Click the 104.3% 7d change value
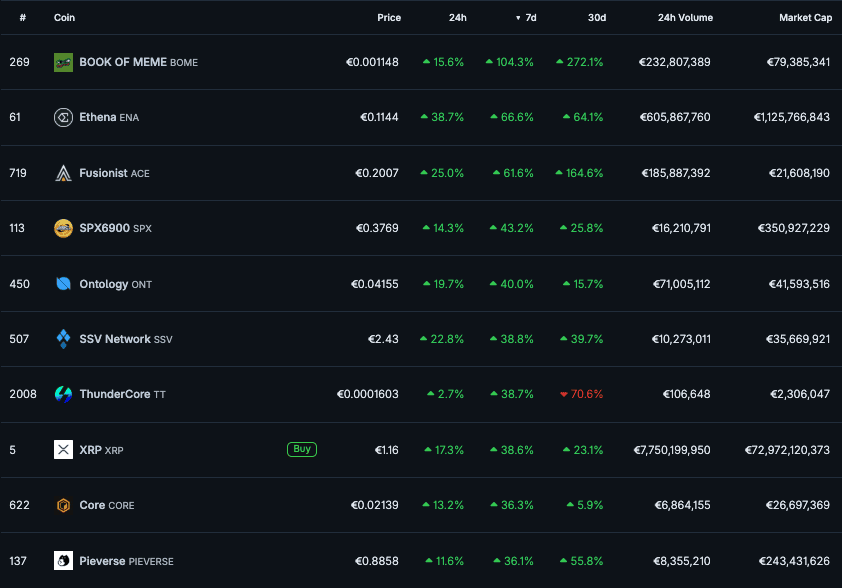The width and height of the screenshot is (842, 588). 510,62
